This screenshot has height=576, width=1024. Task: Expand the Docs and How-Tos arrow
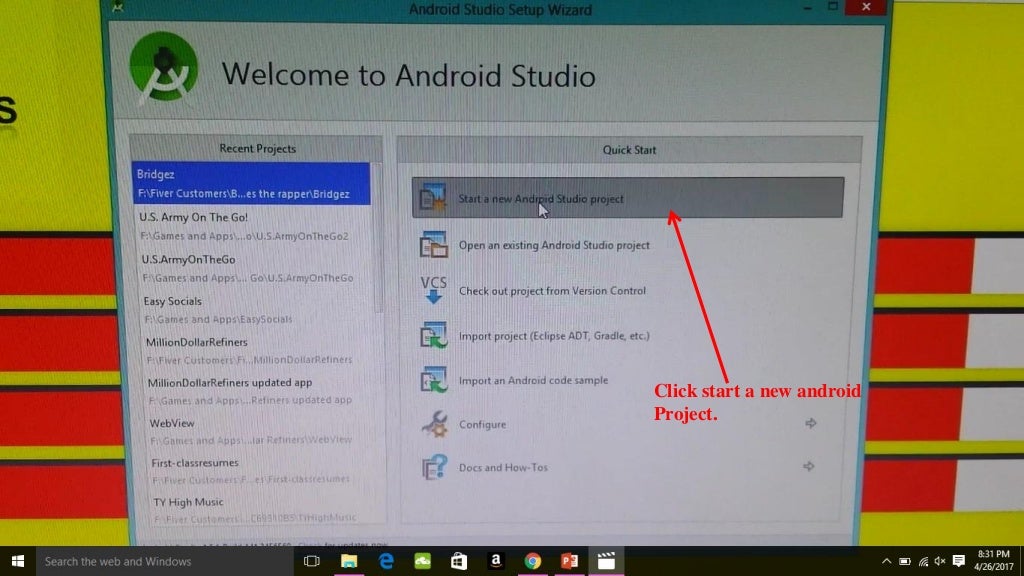coord(808,466)
